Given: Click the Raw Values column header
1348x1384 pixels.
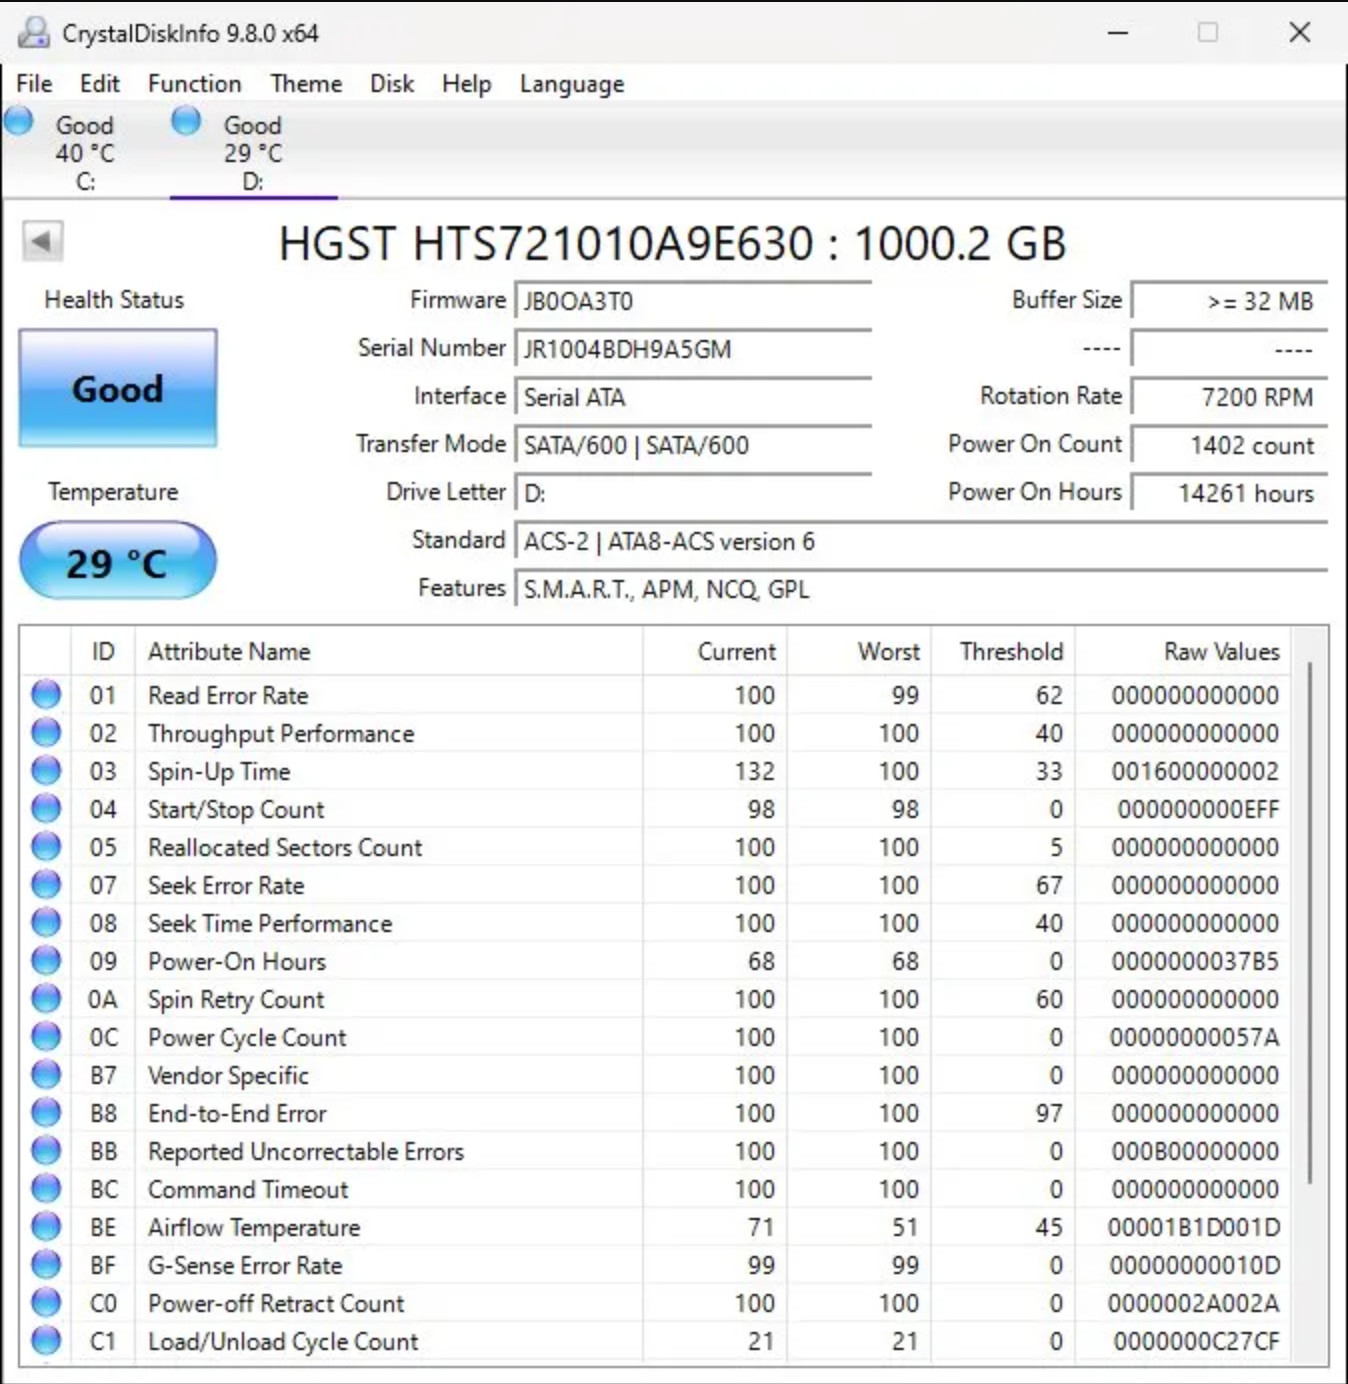Looking at the screenshot, I should 1183,651.
